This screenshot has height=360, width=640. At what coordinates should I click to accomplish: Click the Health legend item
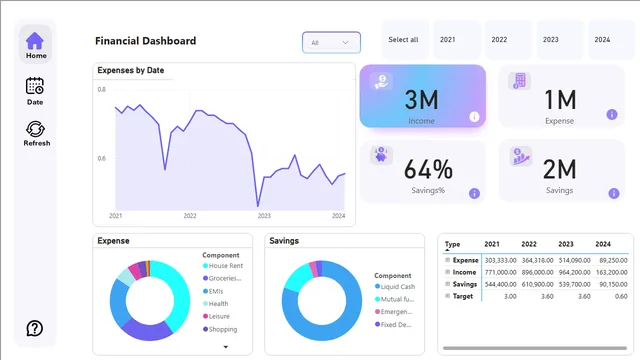(216, 304)
